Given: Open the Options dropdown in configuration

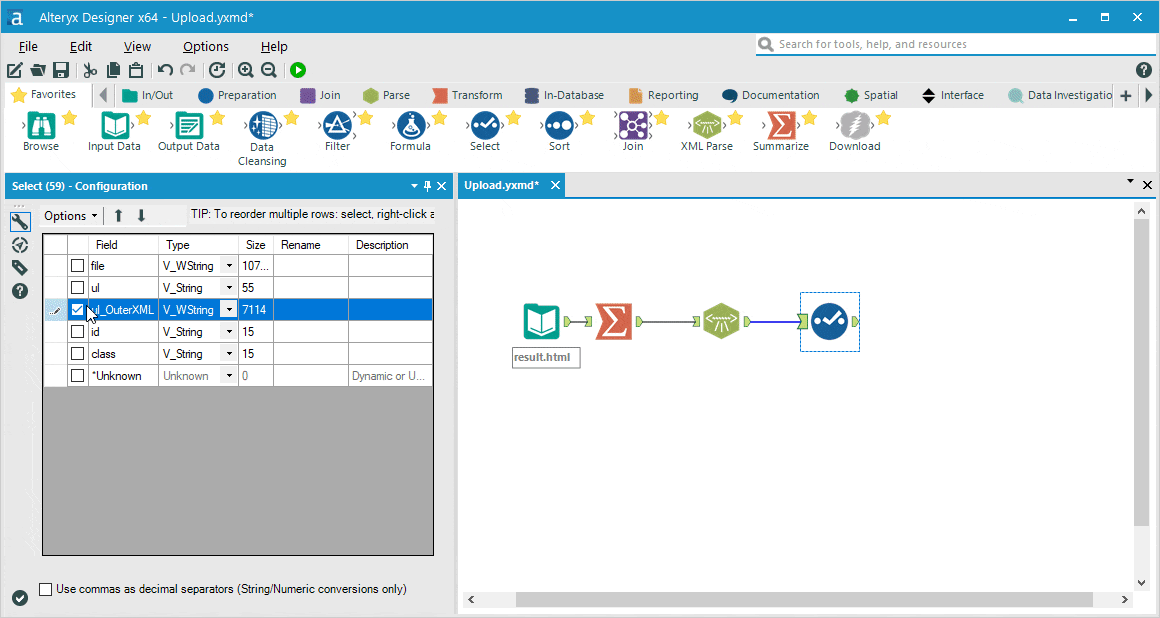Looking at the screenshot, I should coord(70,215).
